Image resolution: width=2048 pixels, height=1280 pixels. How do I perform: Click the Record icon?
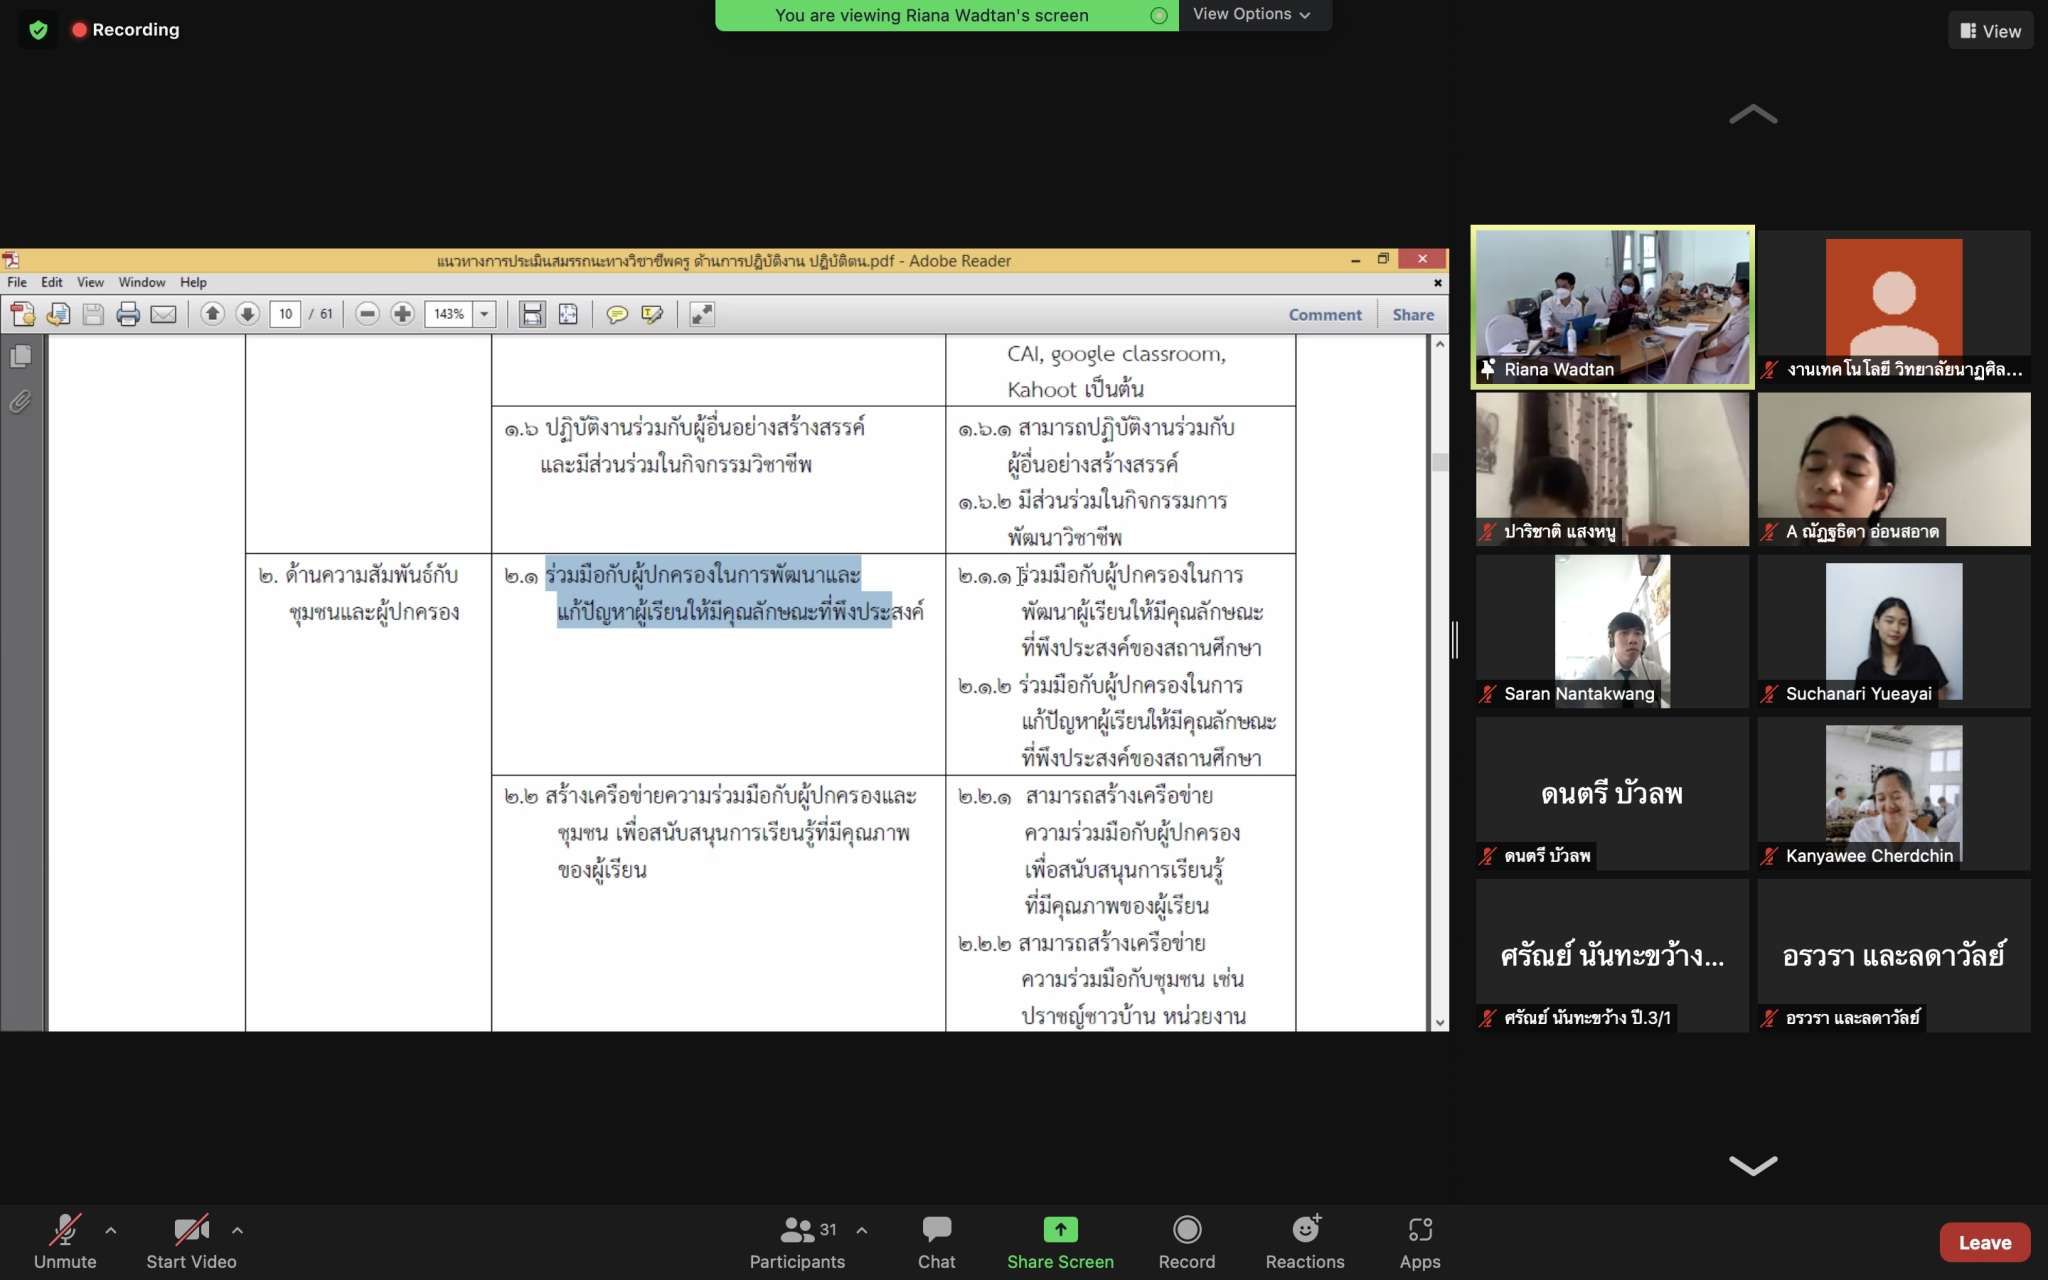pos(1186,1230)
